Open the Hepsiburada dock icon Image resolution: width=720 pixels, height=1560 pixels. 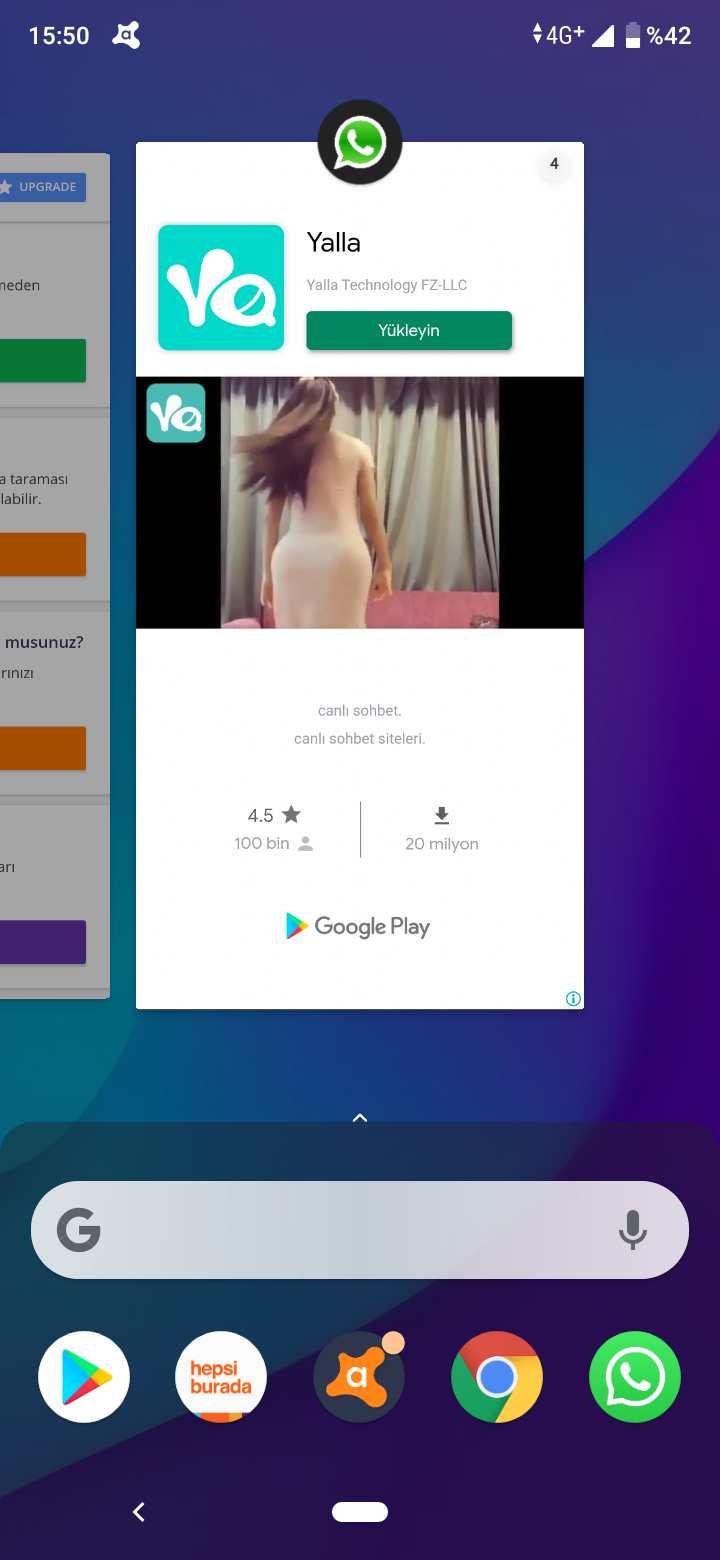pyautogui.click(x=221, y=1377)
